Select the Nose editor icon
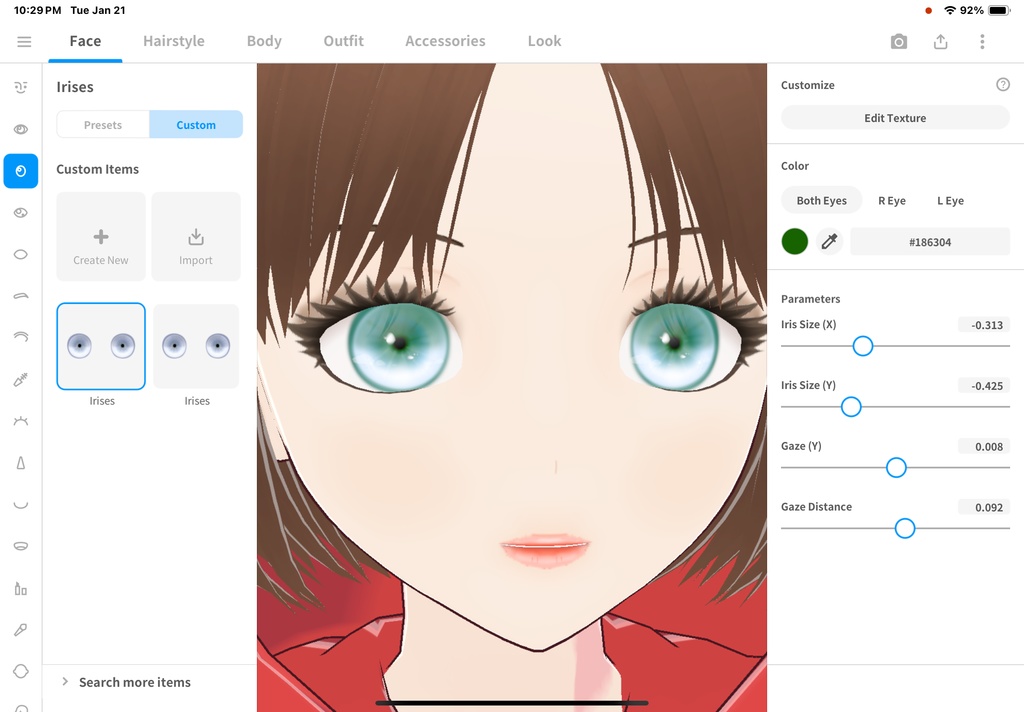 coord(20,462)
